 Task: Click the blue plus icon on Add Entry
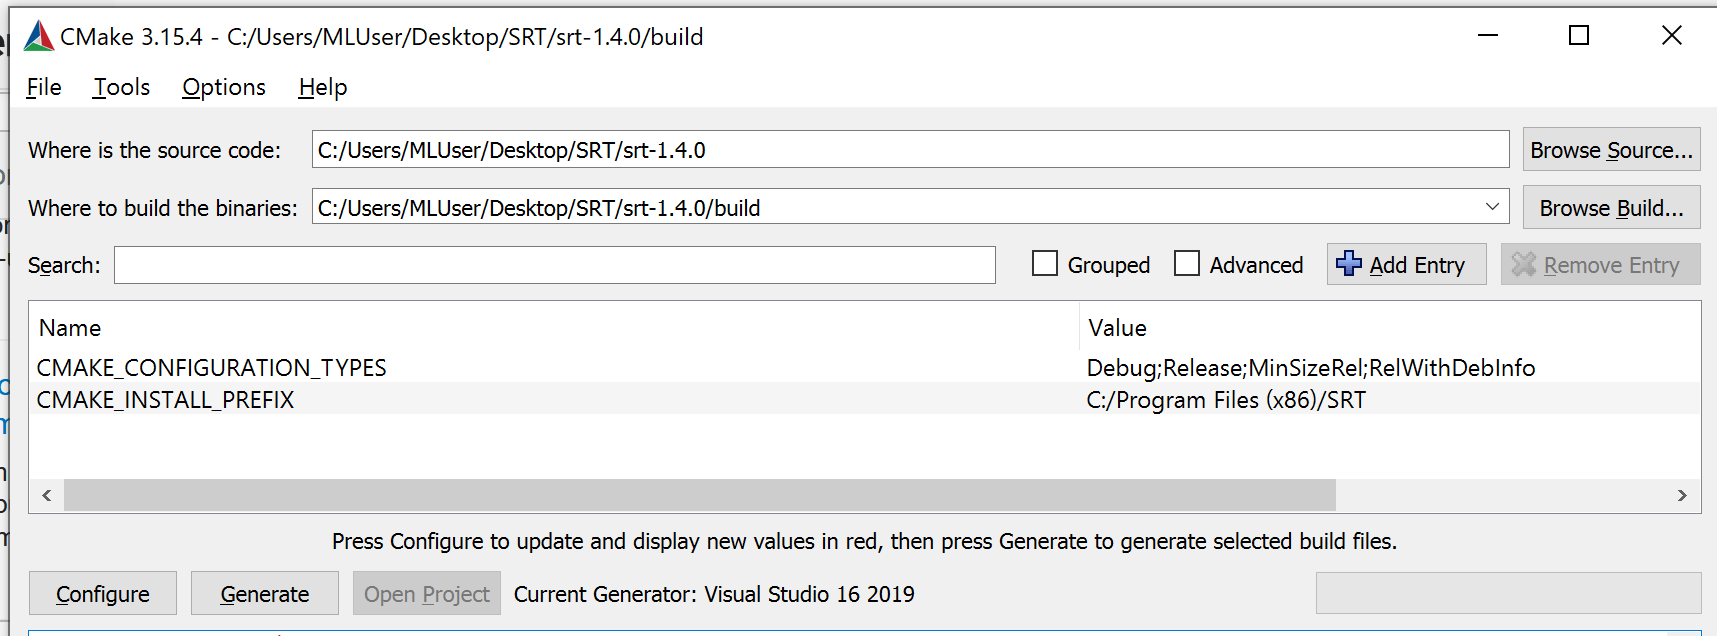(x=1349, y=263)
